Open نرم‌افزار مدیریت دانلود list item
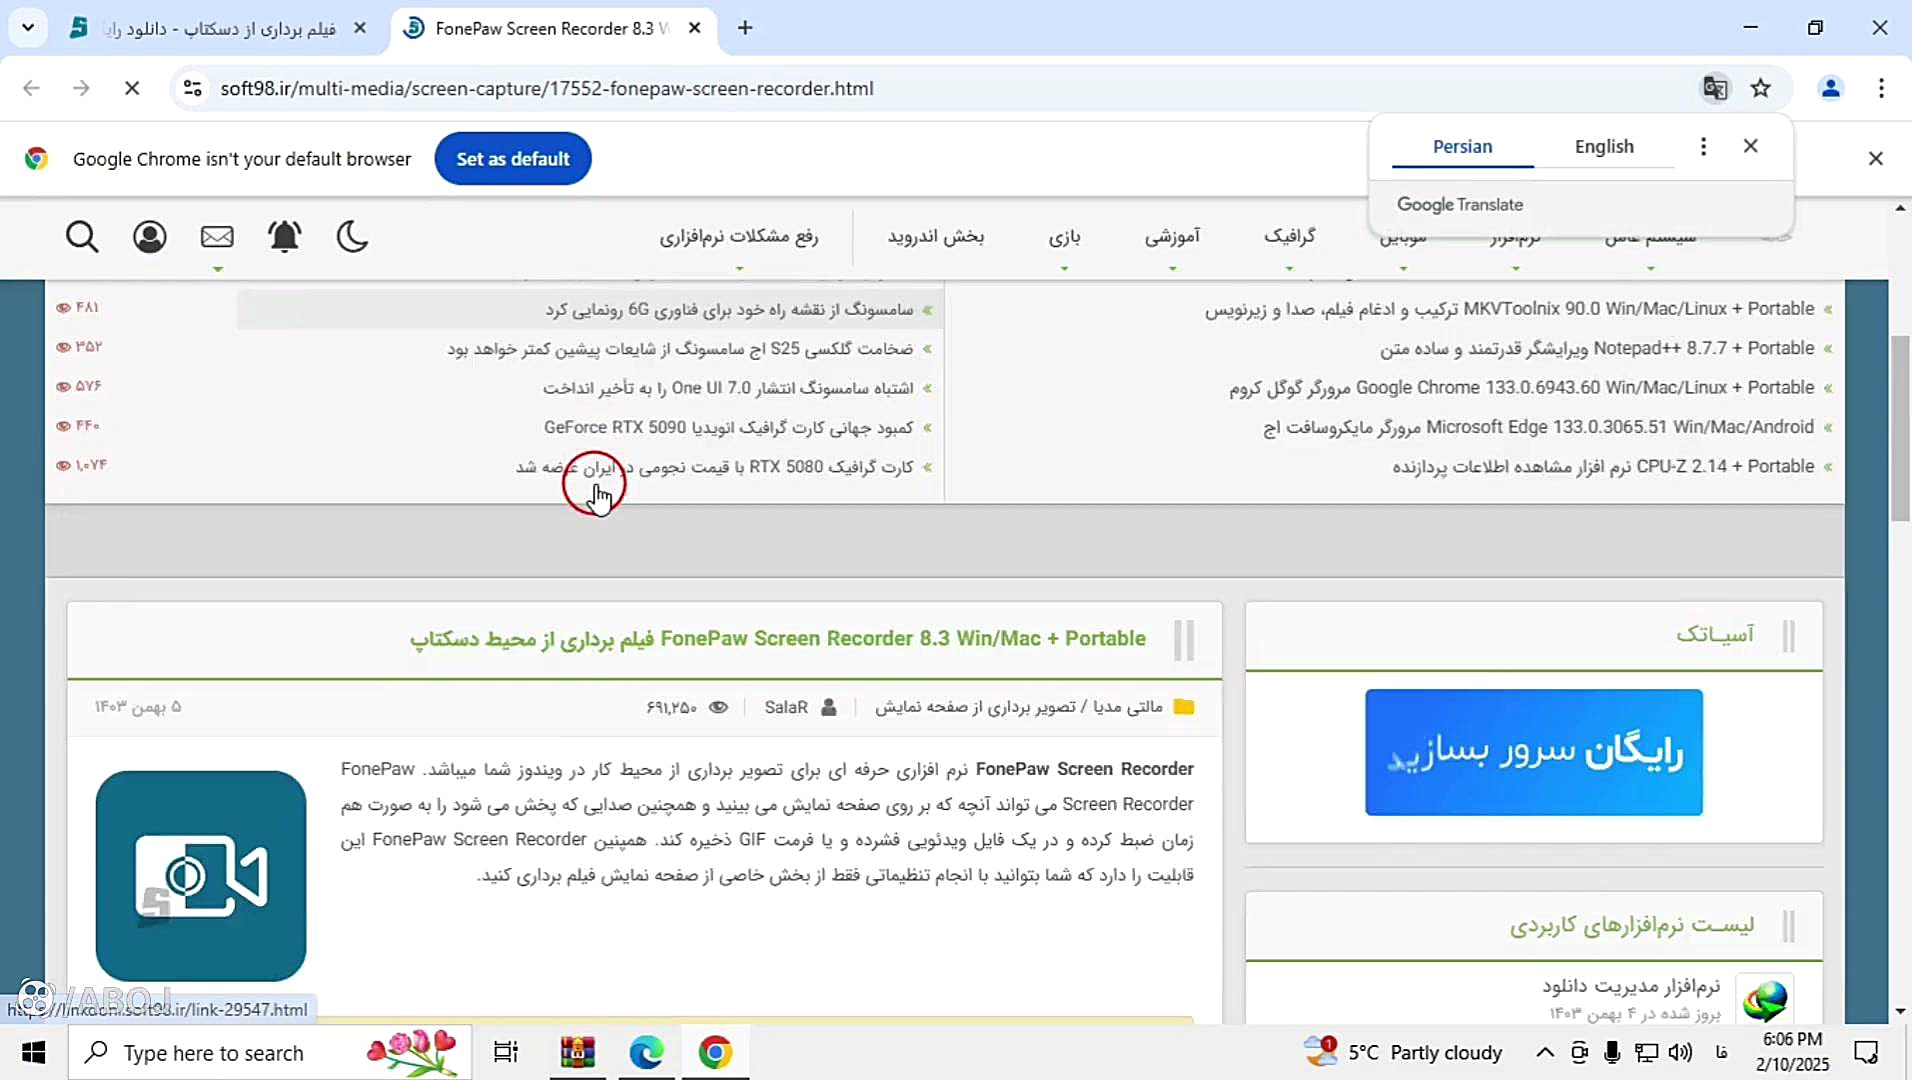The width and height of the screenshot is (1912, 1080). click(1631, 986)
